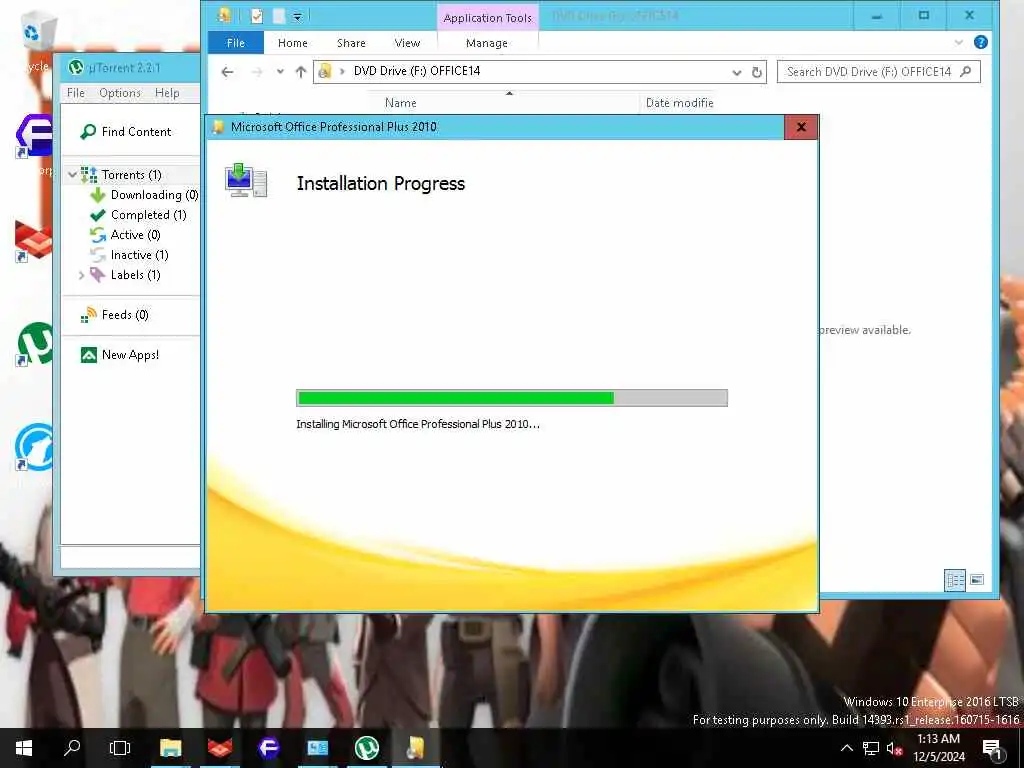Click the DVD Drive (F:) OFFICE14 address path
Viewport: 1024px width, 768px height.
[417, 71]
